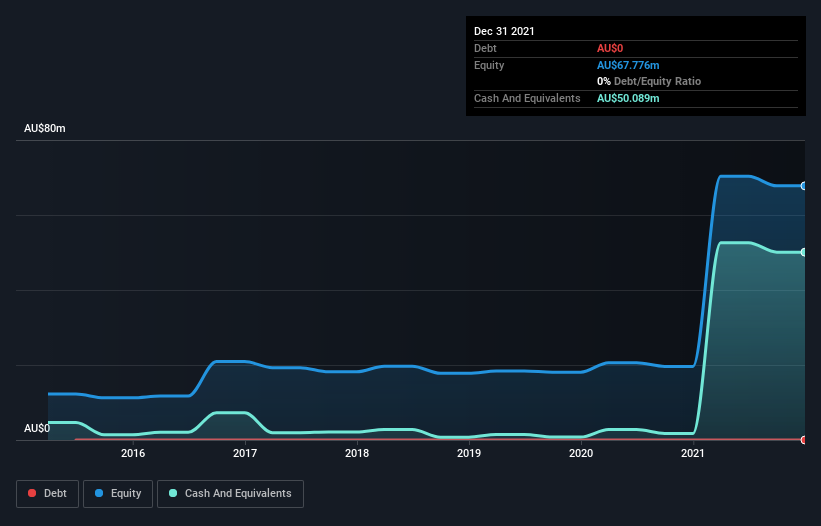The height and width of the screenshot is (526, 821).
Task: Click the AU$67.776m equity value
Action: 628,65
